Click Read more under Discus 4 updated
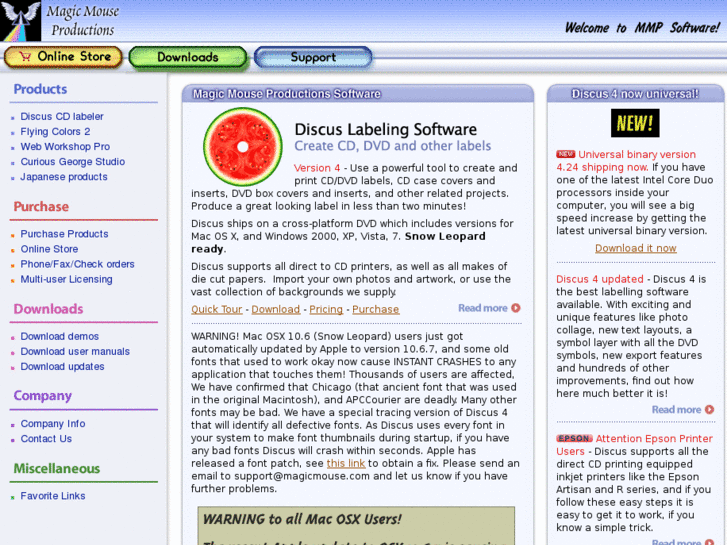Viewport: 727px width, 545px height. point(676,410)
